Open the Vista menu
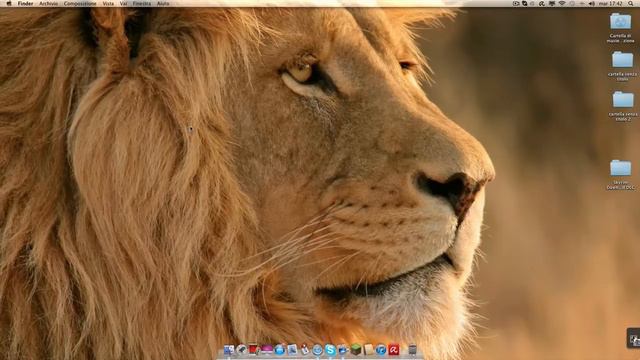This screenshot has height=360, width=640. 108,3
